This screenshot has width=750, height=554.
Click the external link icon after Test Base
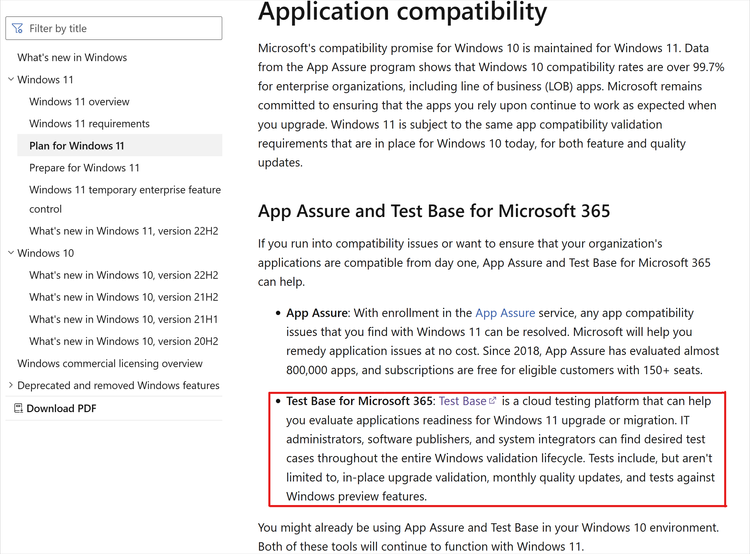click(x=493, y=400)
